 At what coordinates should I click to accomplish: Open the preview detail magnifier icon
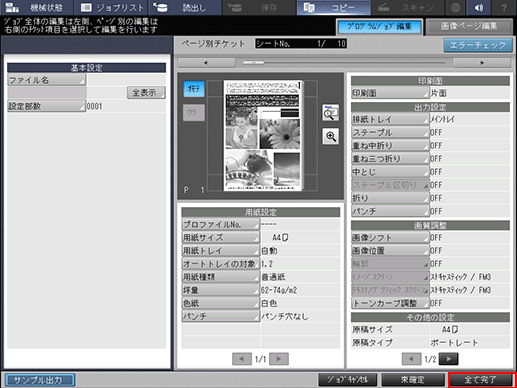[x=331, y=113]
